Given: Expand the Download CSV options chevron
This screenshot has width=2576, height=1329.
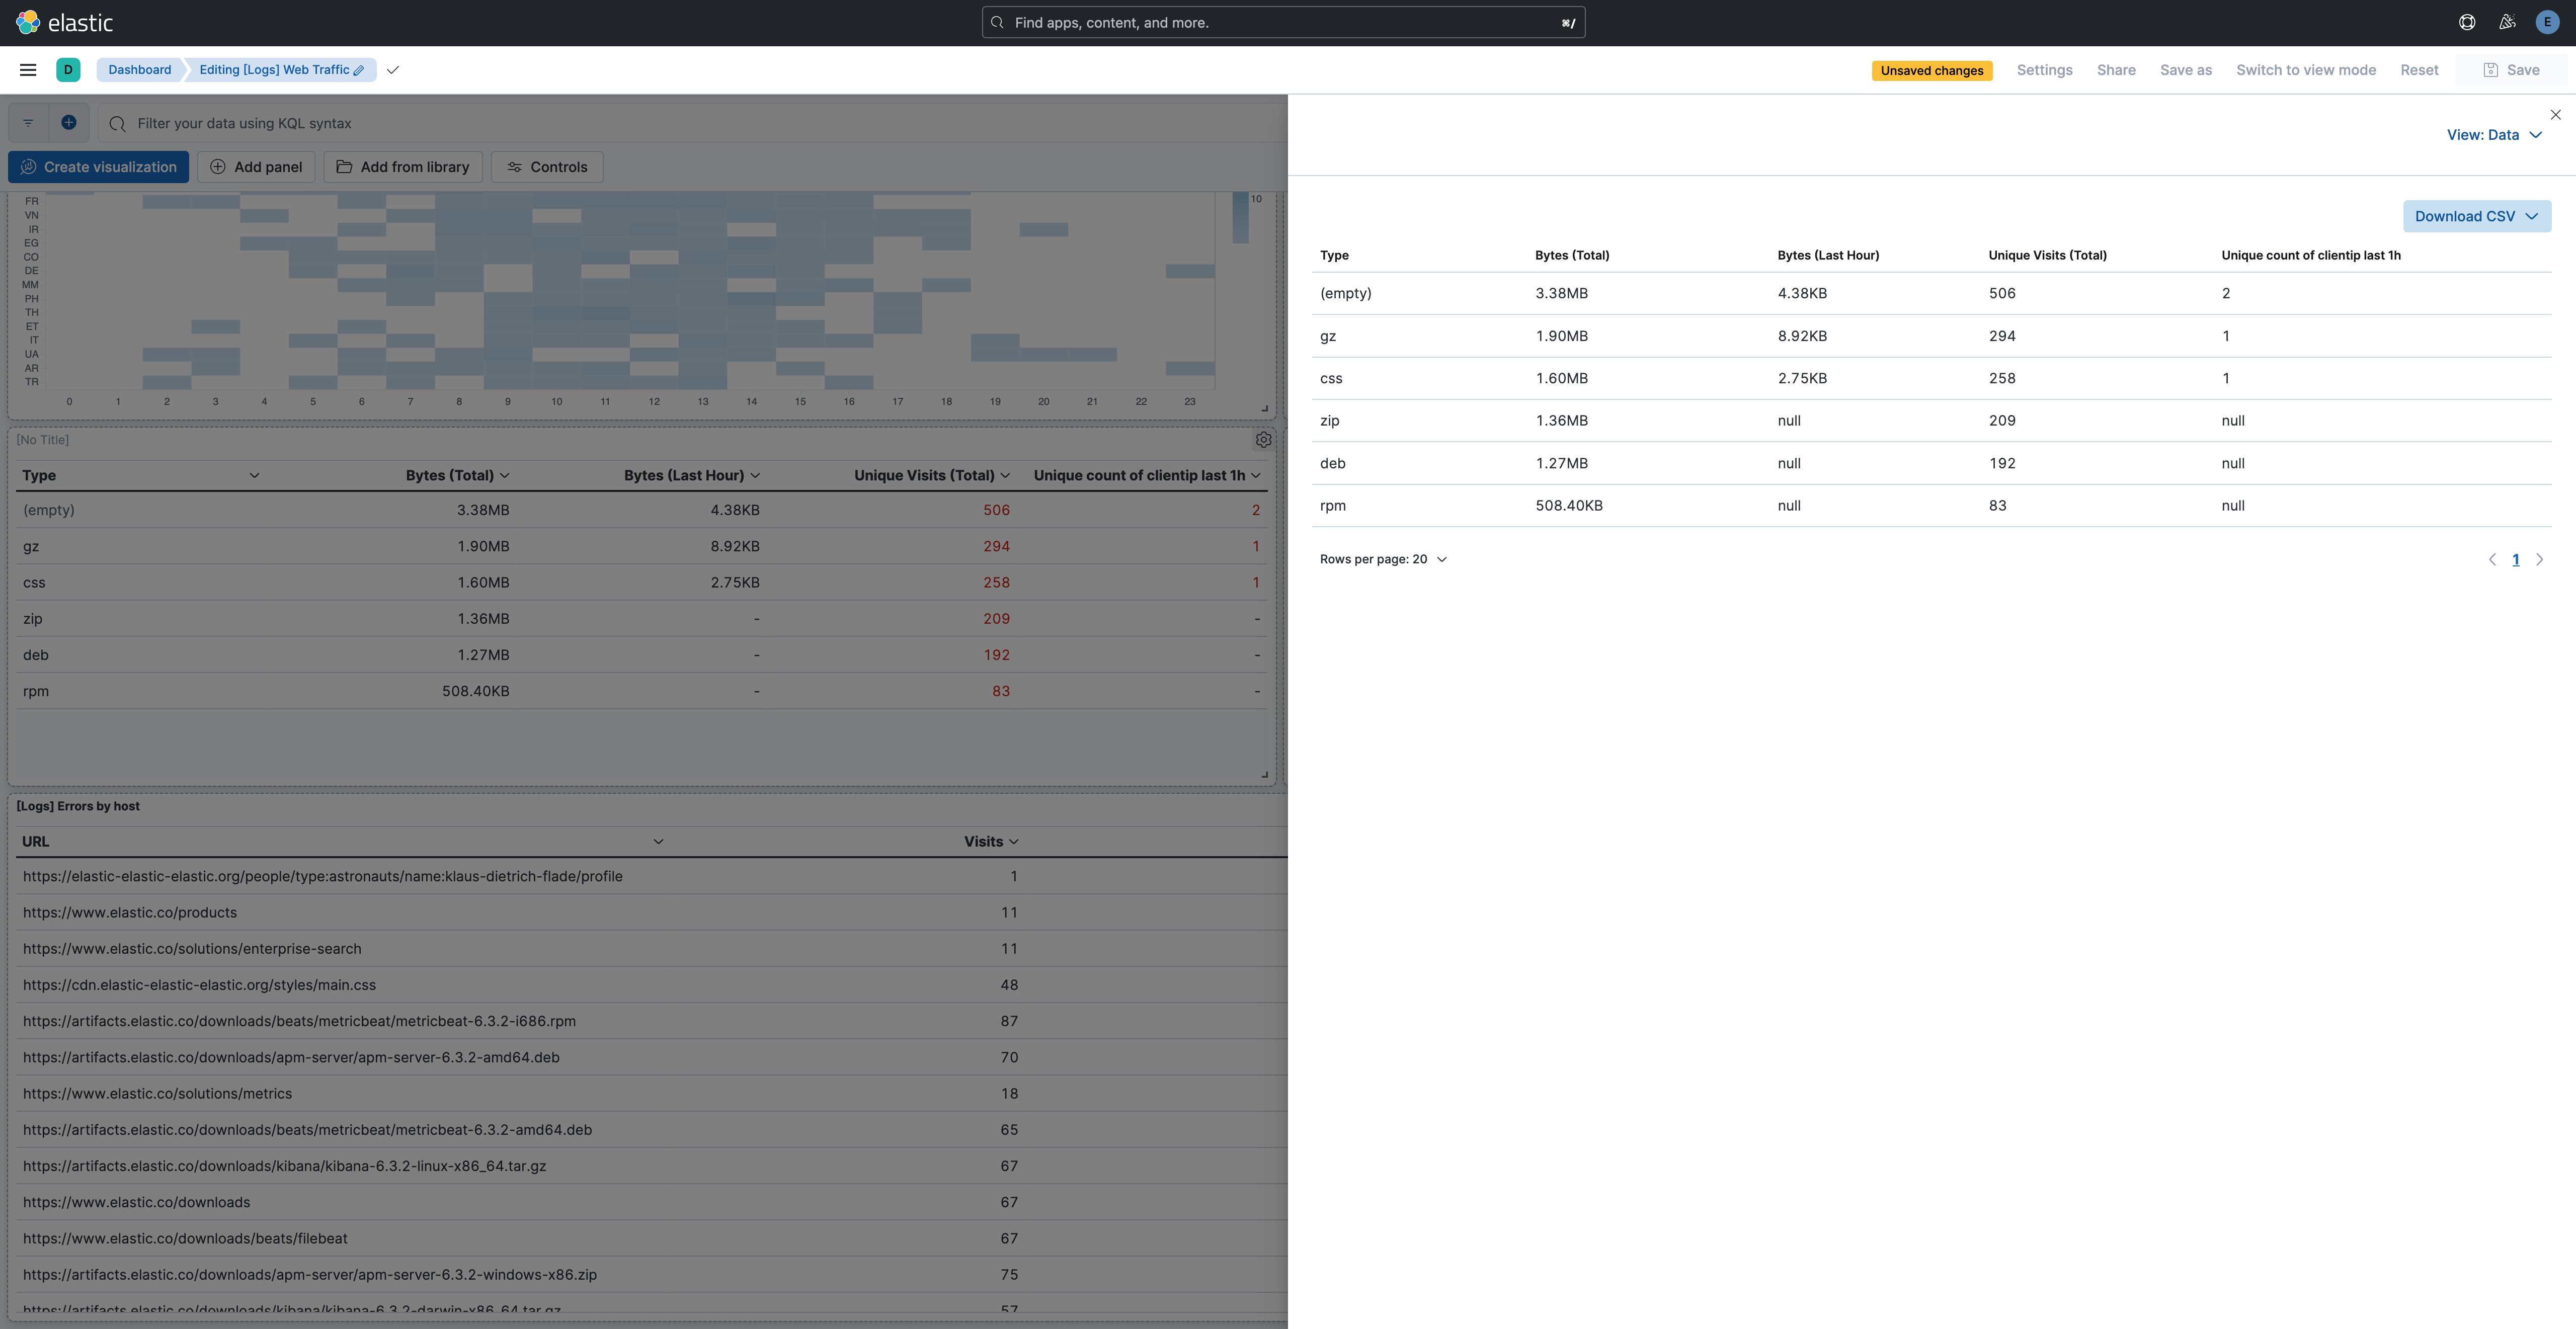Looking at the screenshot, I should pos(2532,216).
